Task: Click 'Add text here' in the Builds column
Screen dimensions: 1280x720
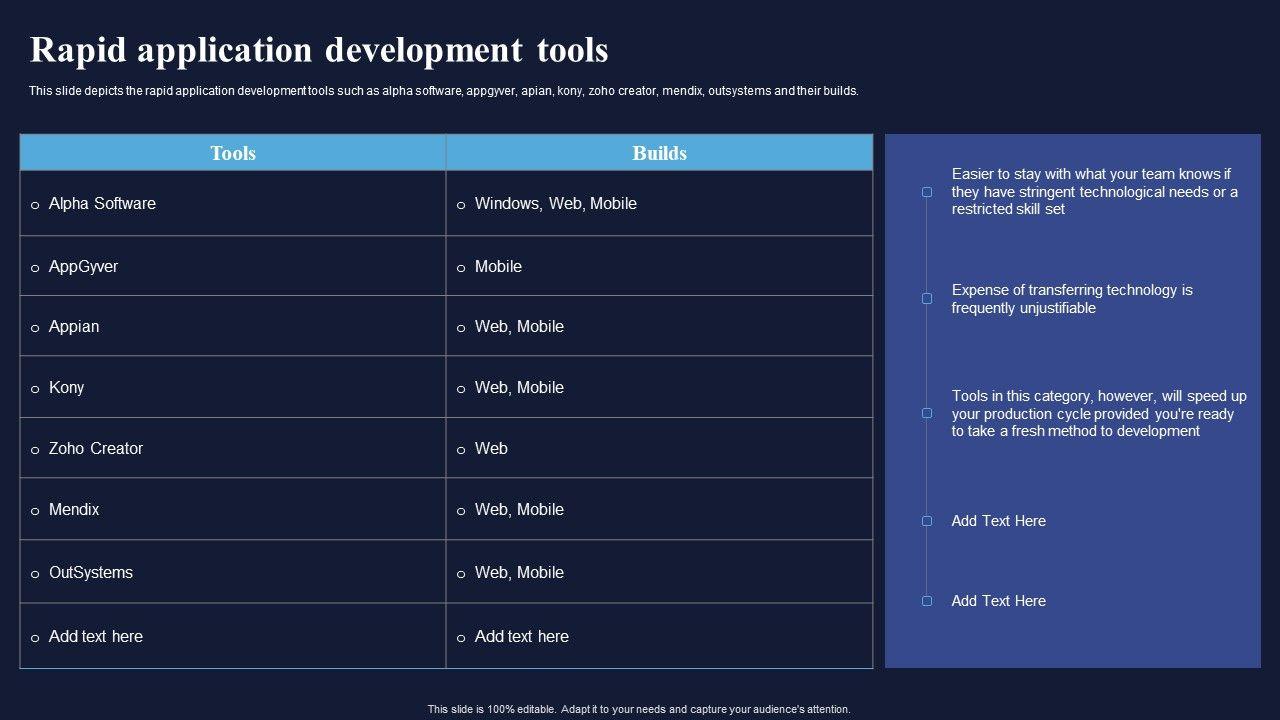Action: (x=659, y=636)
